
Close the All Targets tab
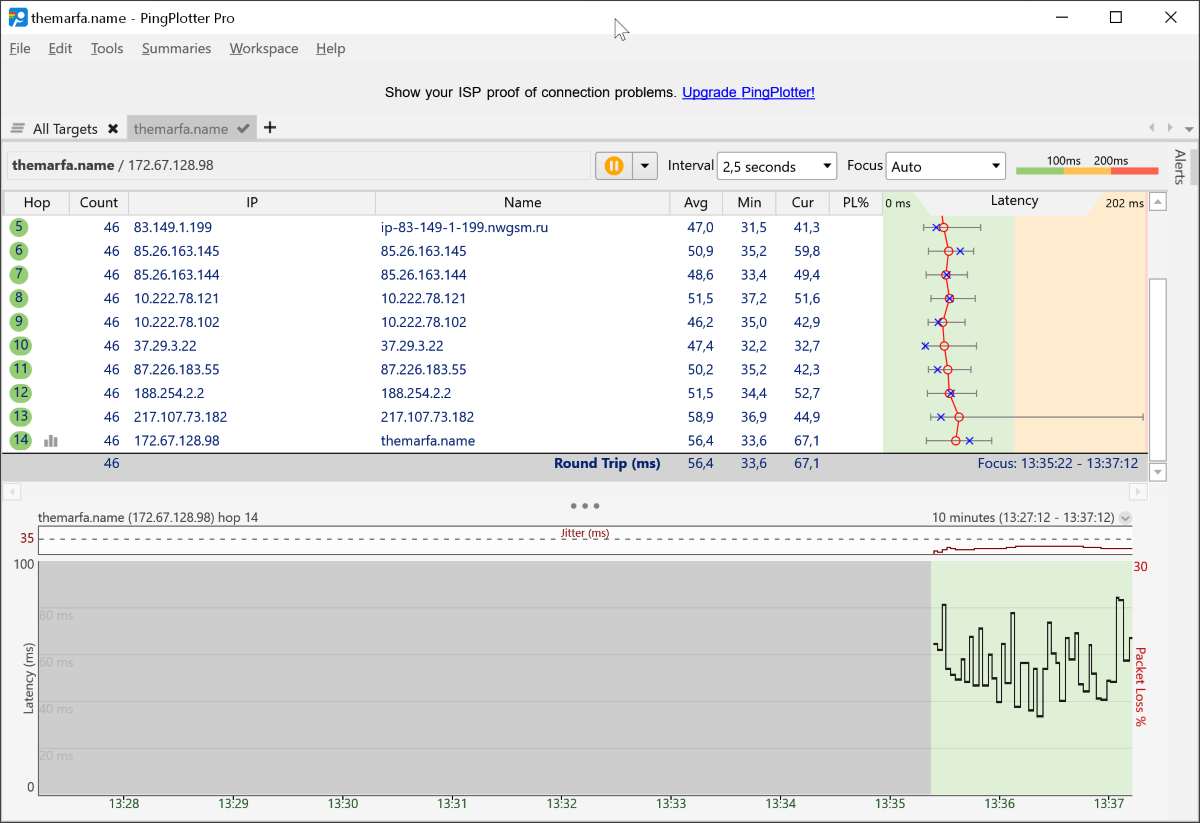[x=113, y=129]
